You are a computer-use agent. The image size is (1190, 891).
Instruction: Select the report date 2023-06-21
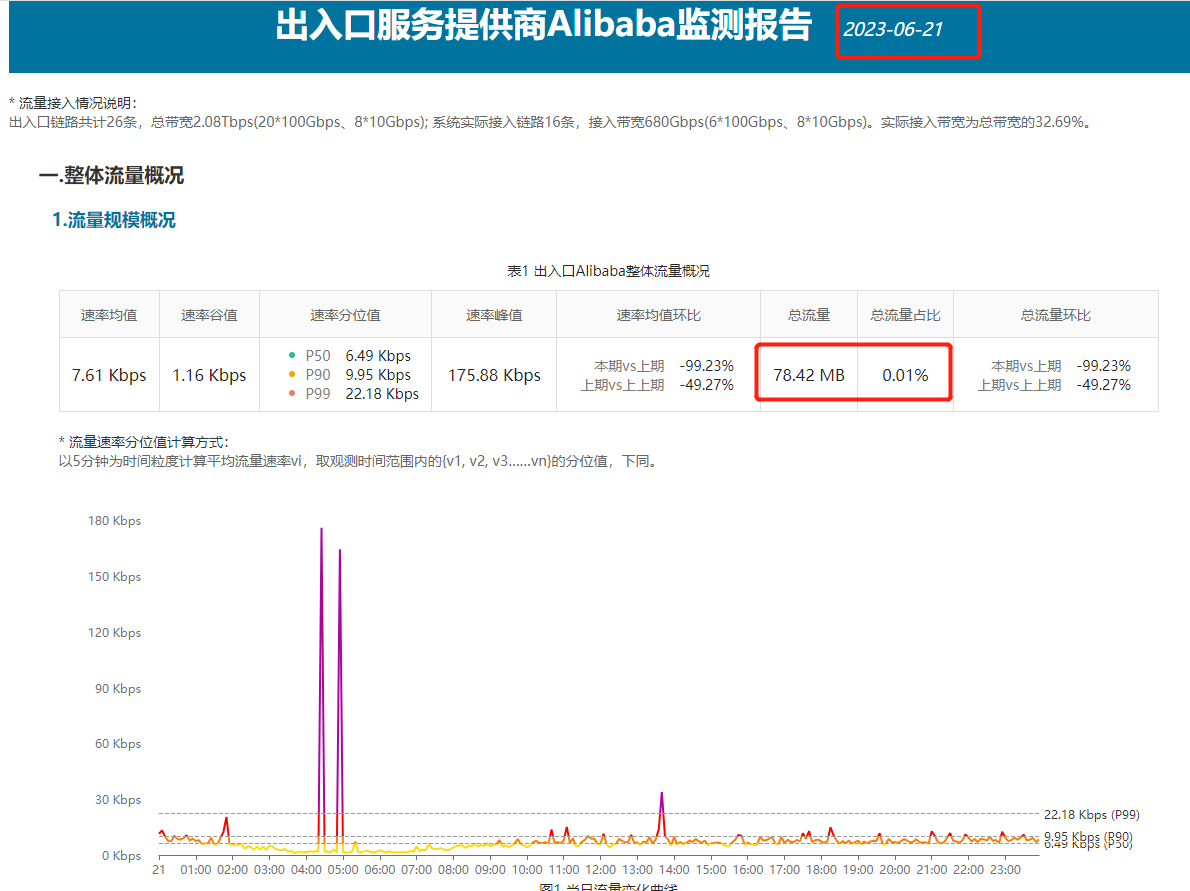point(893,29)
